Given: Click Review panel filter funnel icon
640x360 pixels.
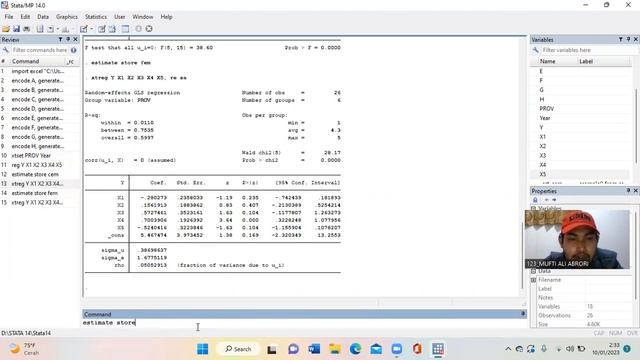Looking at the screenshot, I should [60, 40].
